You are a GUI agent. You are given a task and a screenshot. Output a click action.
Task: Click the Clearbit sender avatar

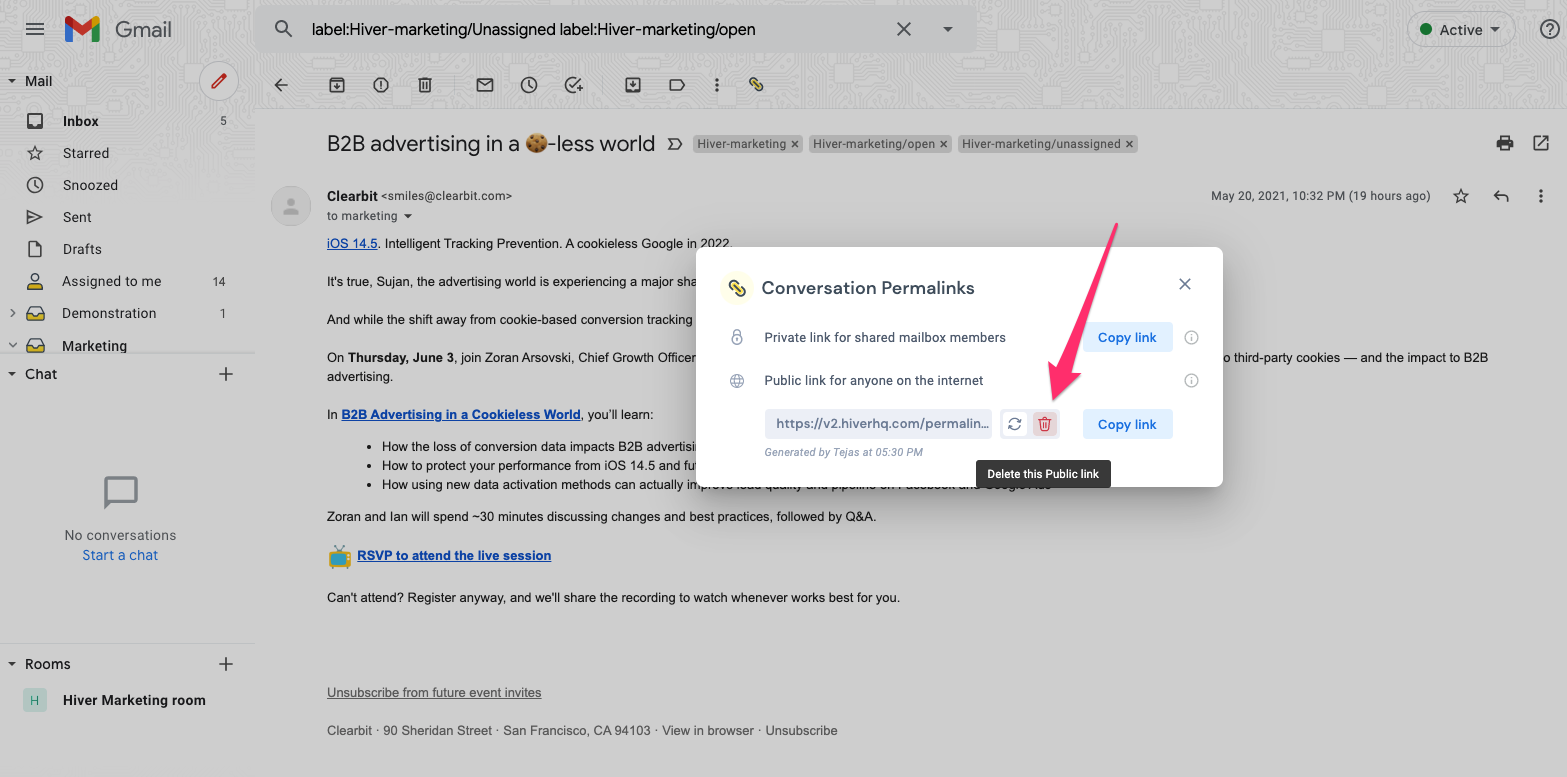291,206
